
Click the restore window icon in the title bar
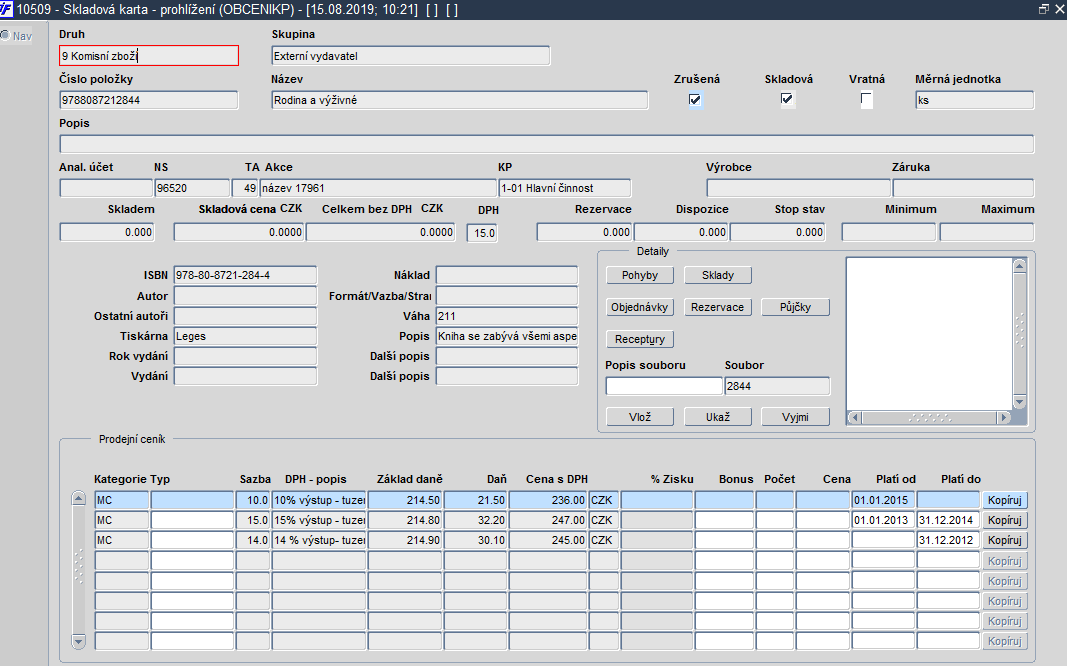pos(1044,9)
